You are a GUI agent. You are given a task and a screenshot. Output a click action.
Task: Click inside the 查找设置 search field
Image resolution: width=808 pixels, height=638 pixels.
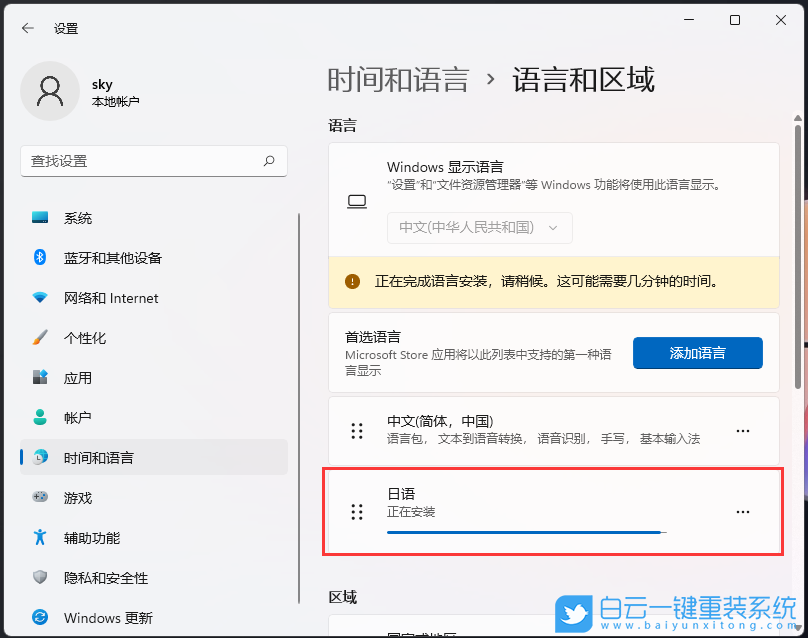coord(154,161)
